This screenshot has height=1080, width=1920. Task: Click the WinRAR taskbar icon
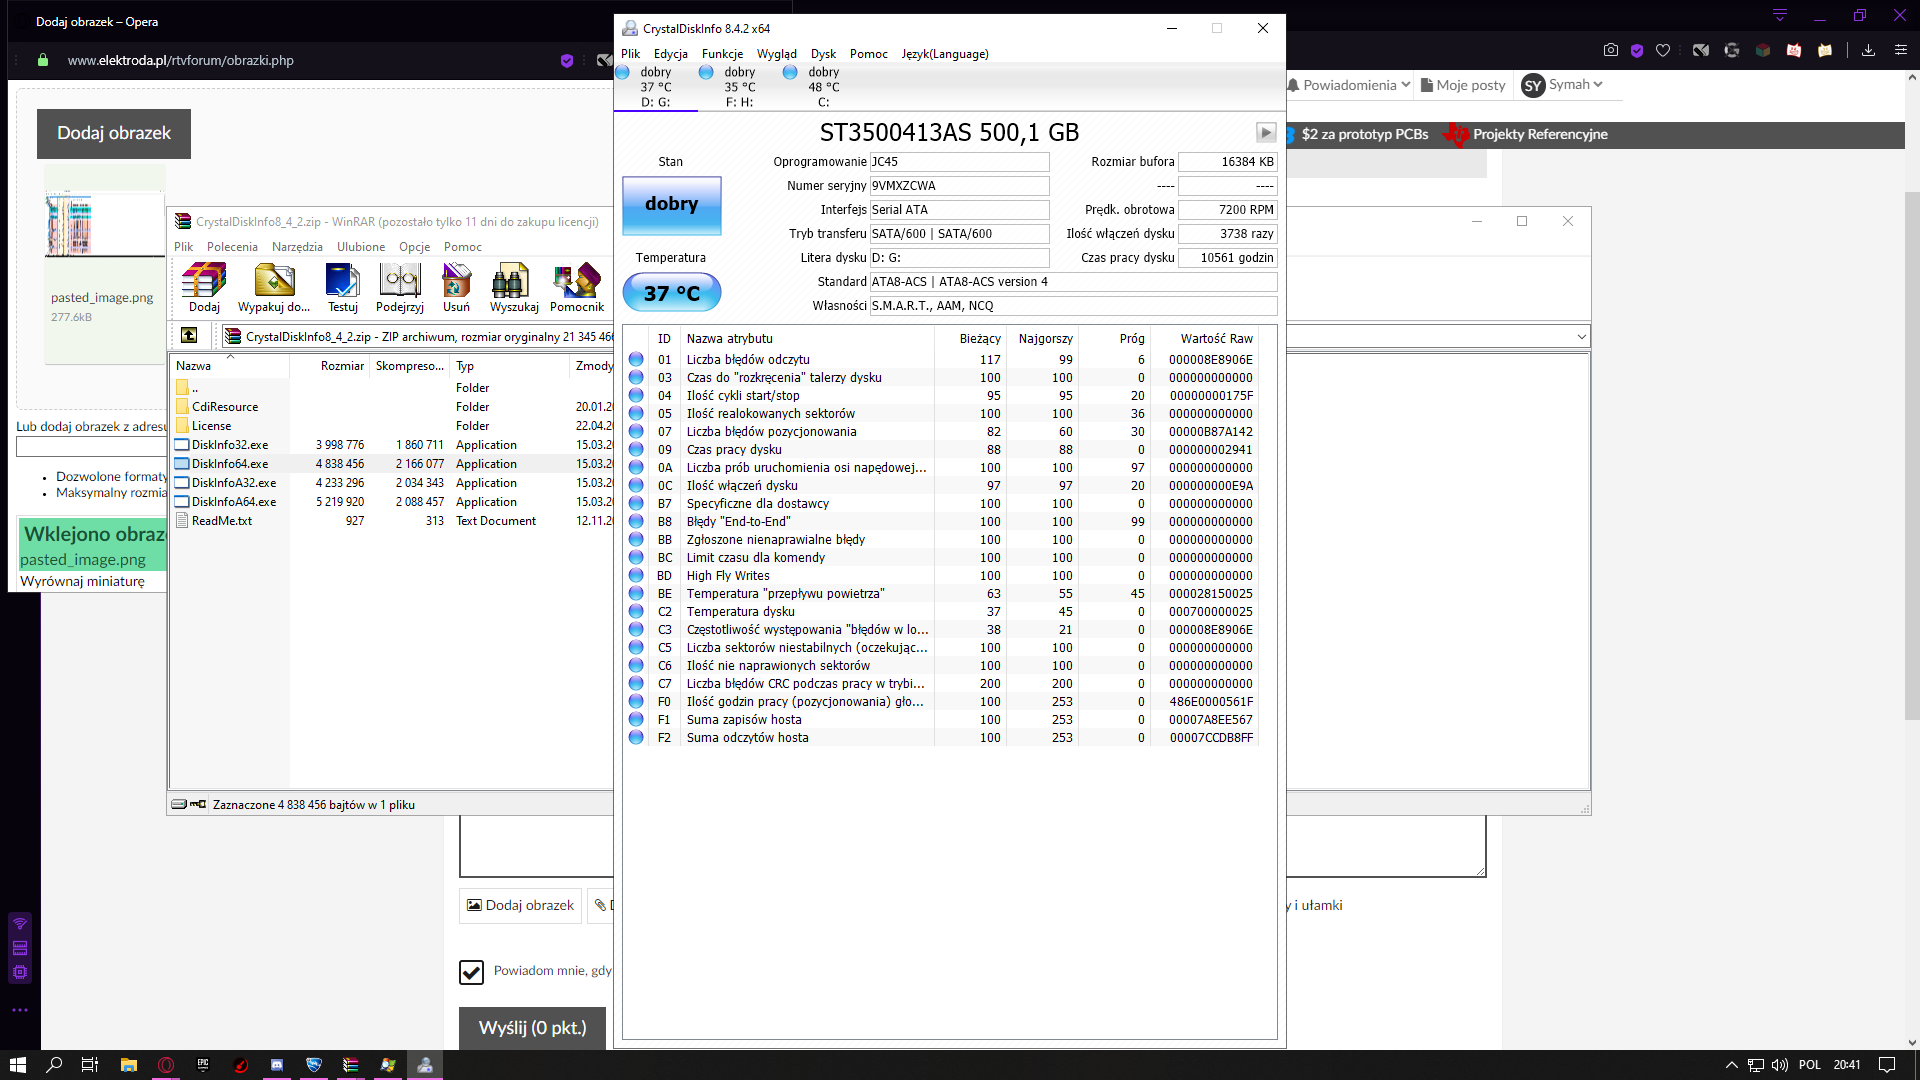pos(351,1065)
